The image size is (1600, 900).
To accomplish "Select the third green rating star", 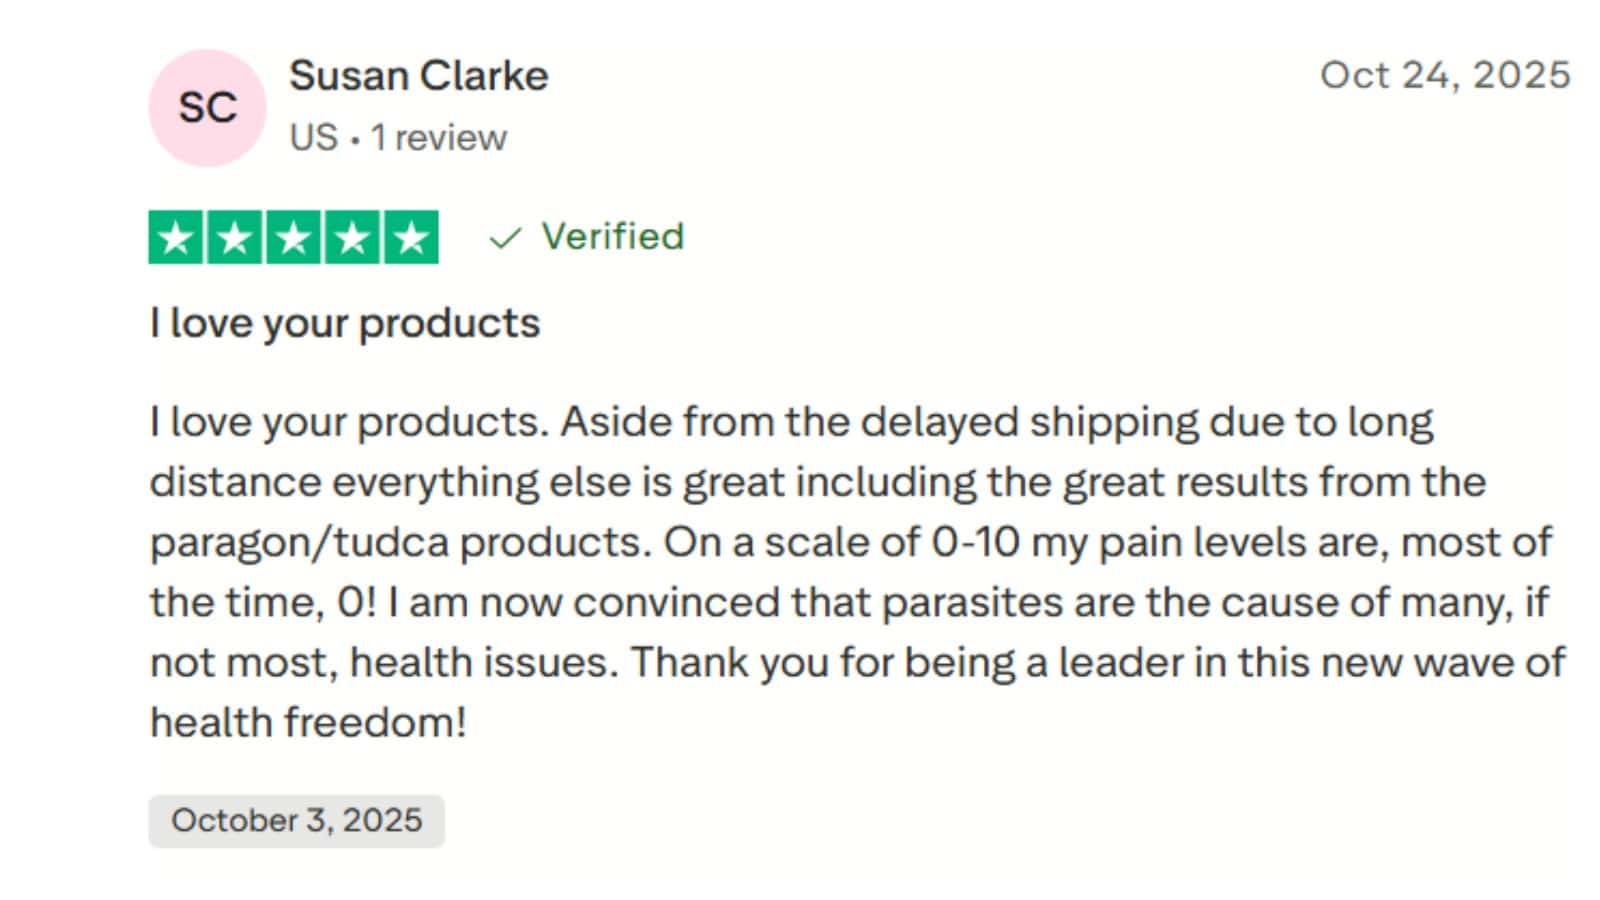I will click(294, 238).
